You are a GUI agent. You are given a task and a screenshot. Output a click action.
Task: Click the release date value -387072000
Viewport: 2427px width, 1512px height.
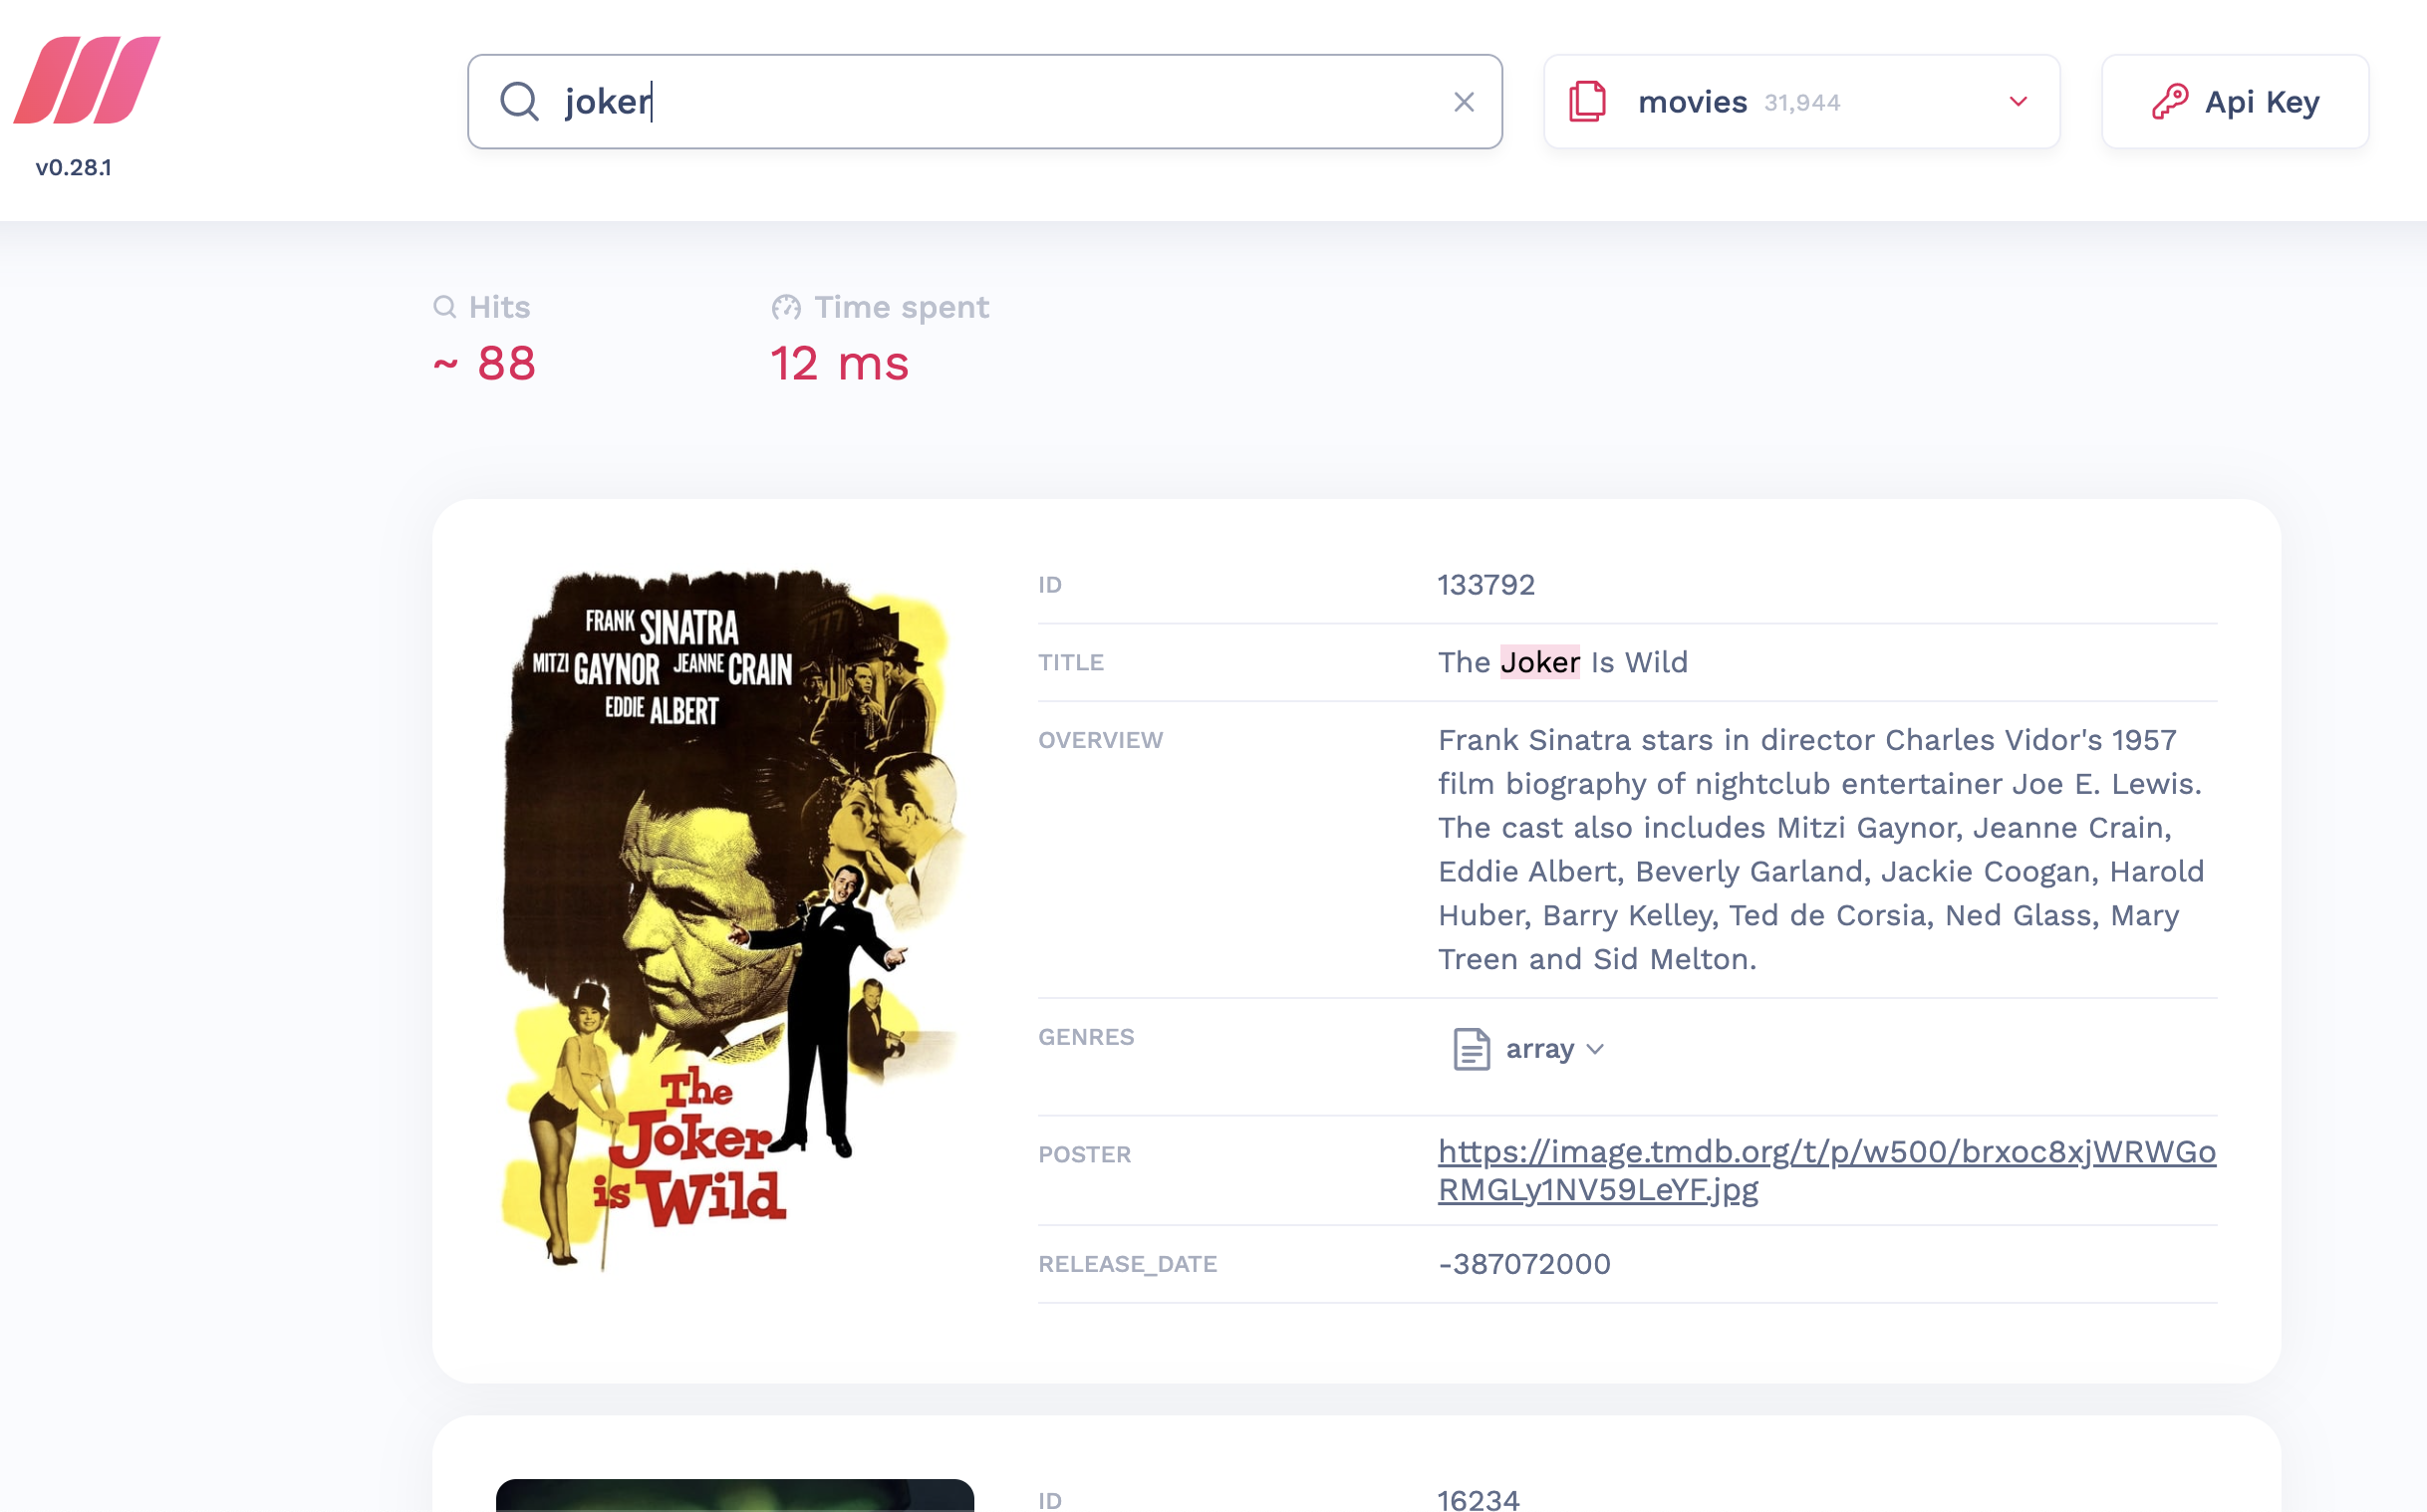point(1523,1264)
